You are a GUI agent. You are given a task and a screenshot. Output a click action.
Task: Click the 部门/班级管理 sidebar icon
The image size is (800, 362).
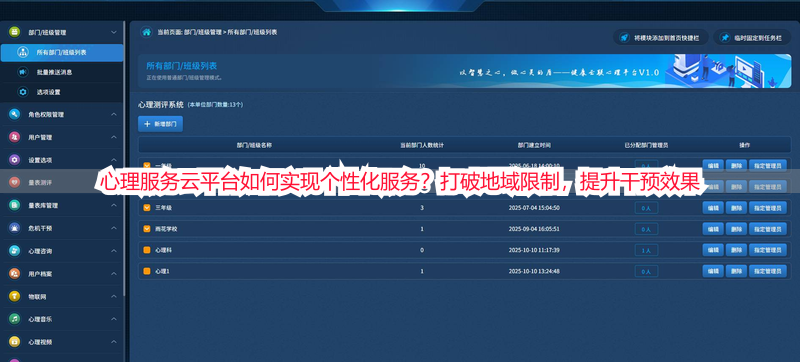[14, 32]
